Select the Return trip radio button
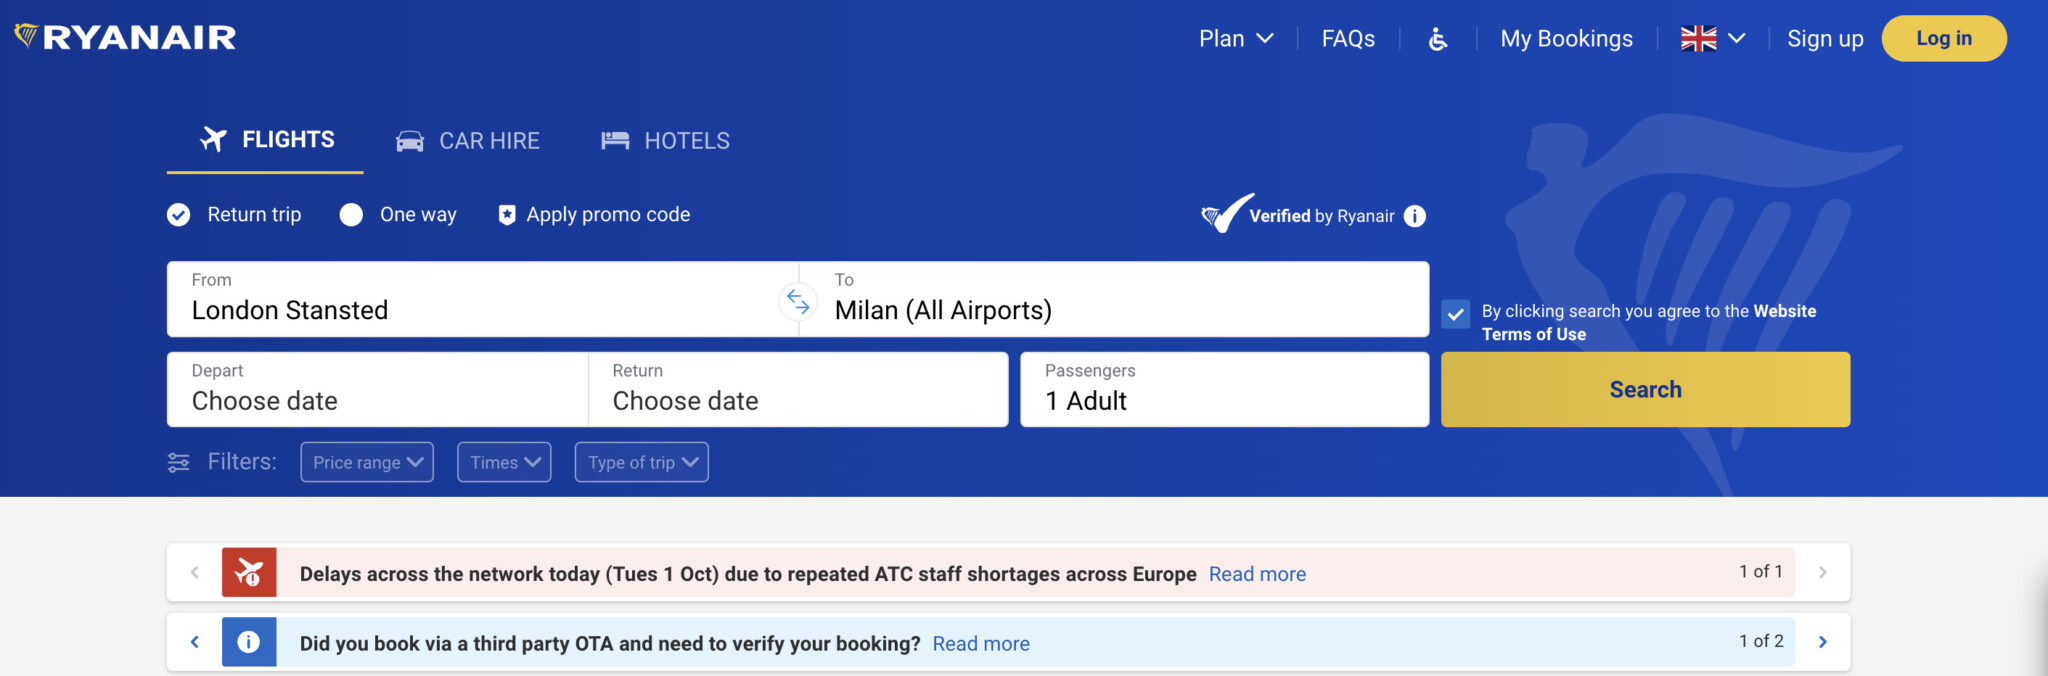Screen dimensions: 2048x676 click(178, 214)
